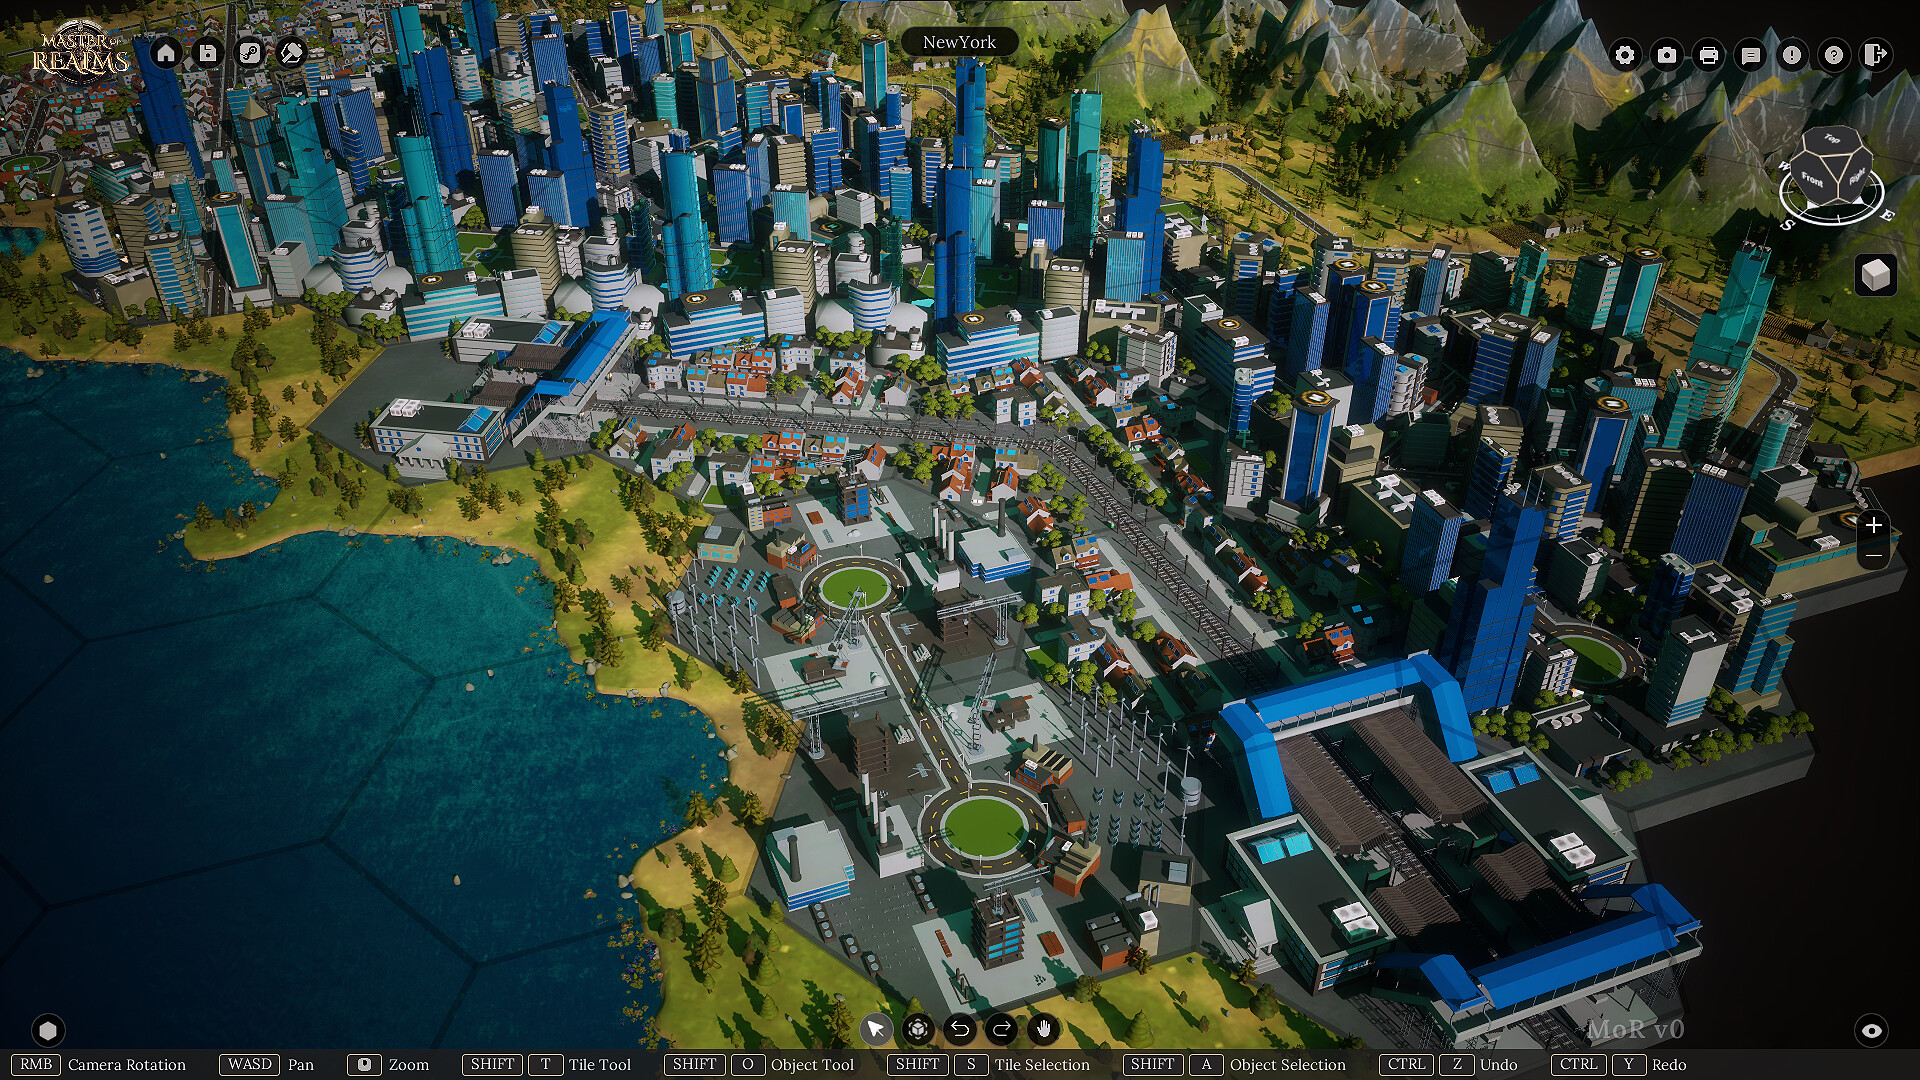Select the cube object tool at bottom
The image size is (1920, 1080).
pyautogui.click(x=917, y=1028)
